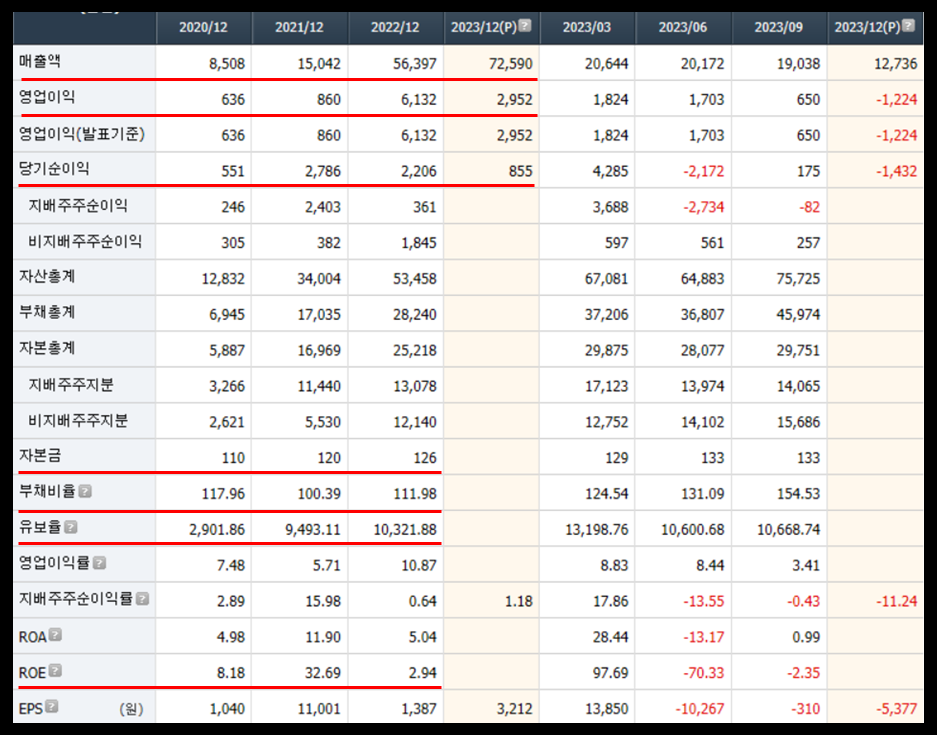Click the 34,004 total assets value
This screenshot has height=735, width=937.
[x=319, y=278]
